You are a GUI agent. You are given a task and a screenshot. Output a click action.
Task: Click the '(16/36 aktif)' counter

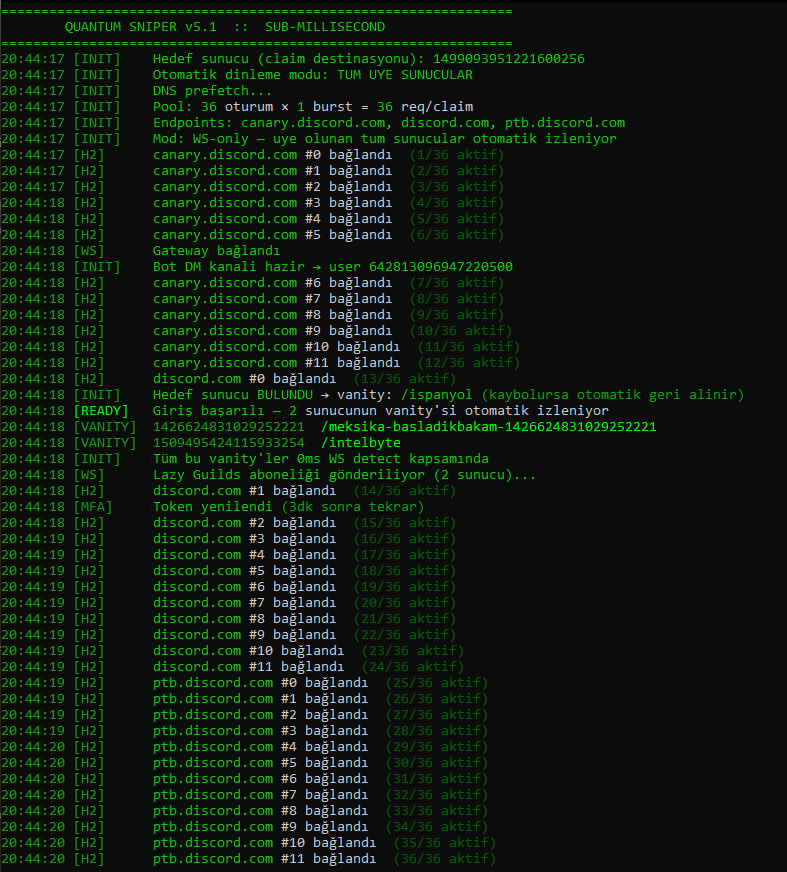[x=404, y=539]
